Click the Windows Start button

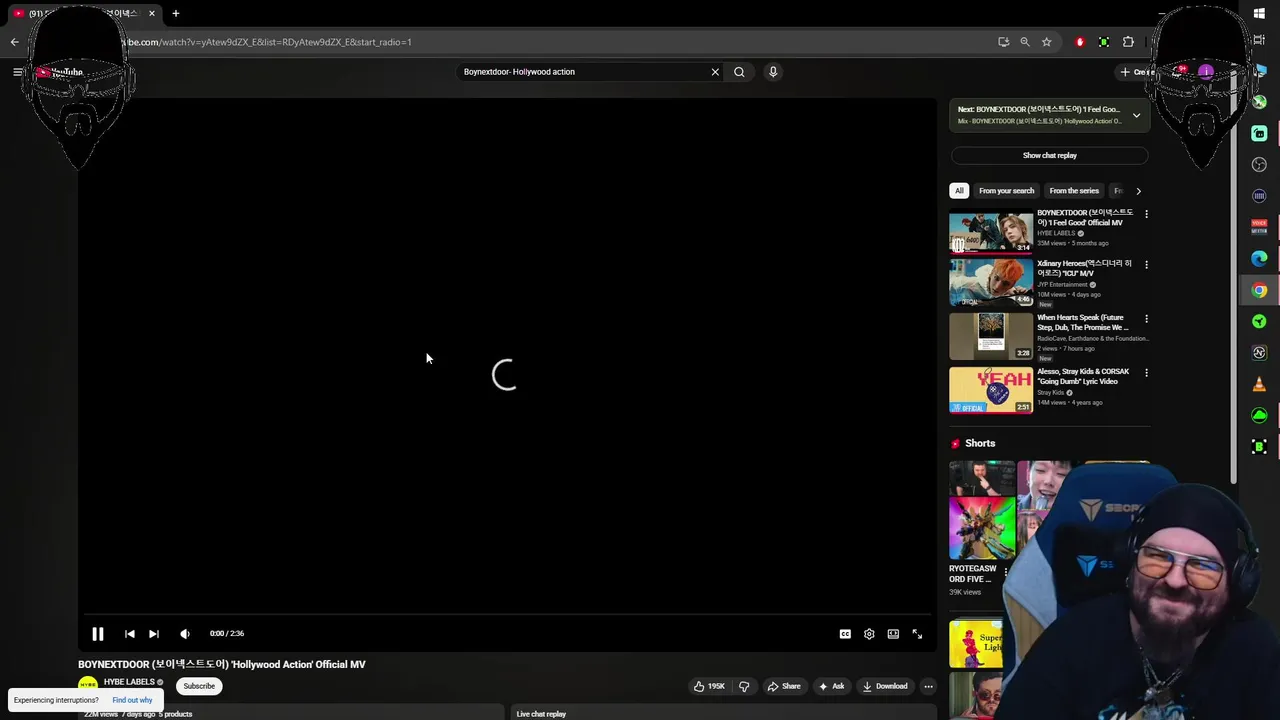coord(1259,14)
